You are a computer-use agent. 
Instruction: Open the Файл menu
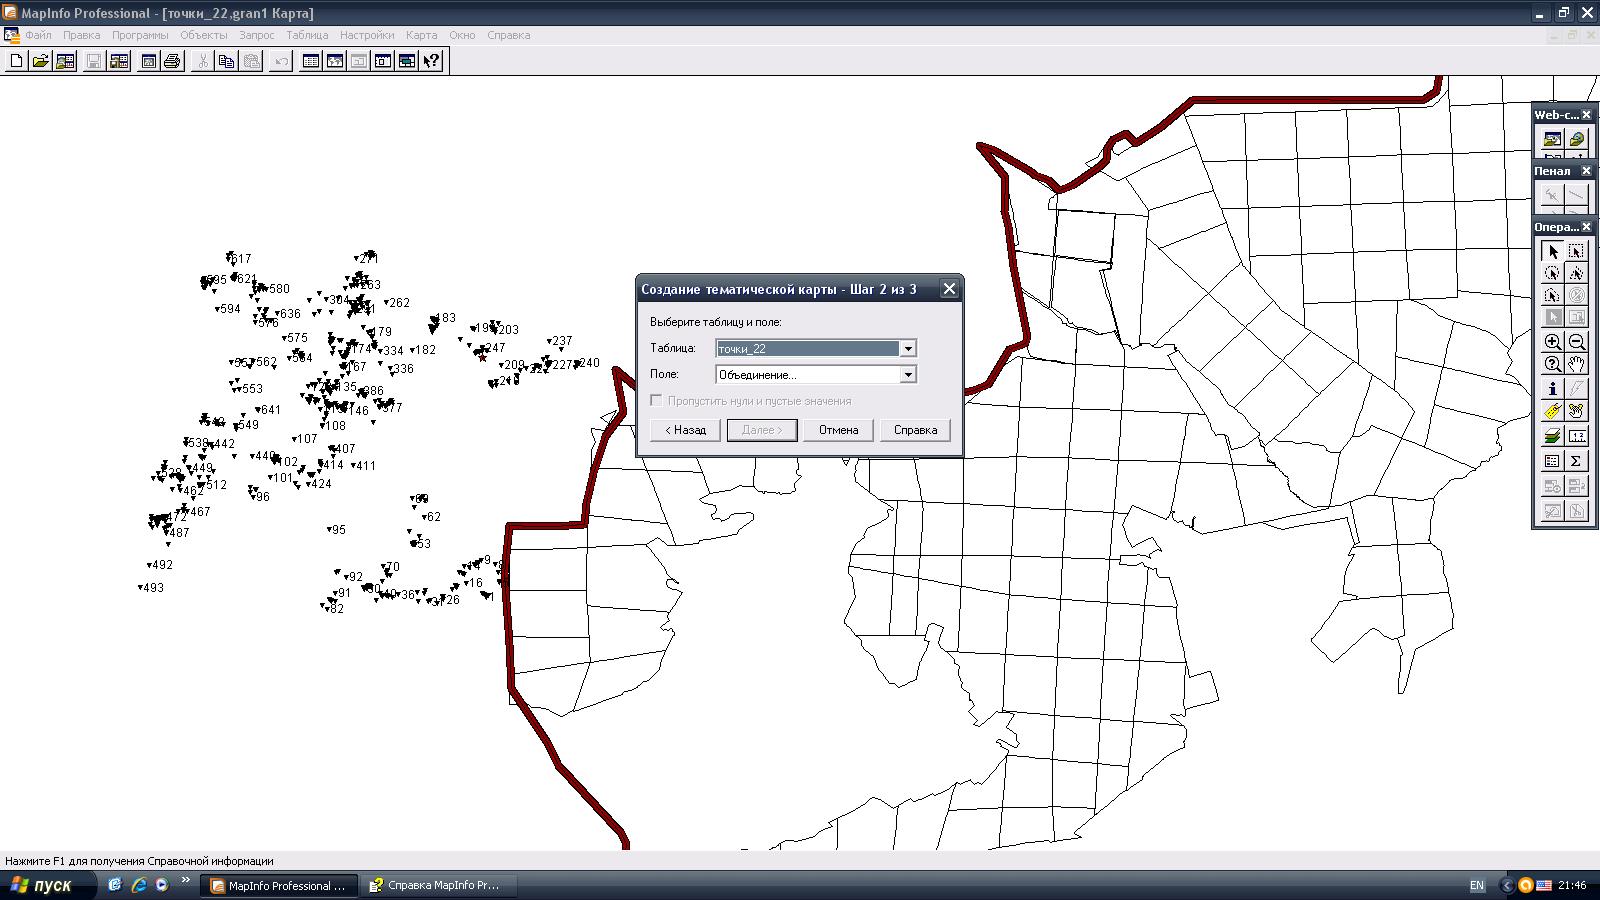click(38, 35)
